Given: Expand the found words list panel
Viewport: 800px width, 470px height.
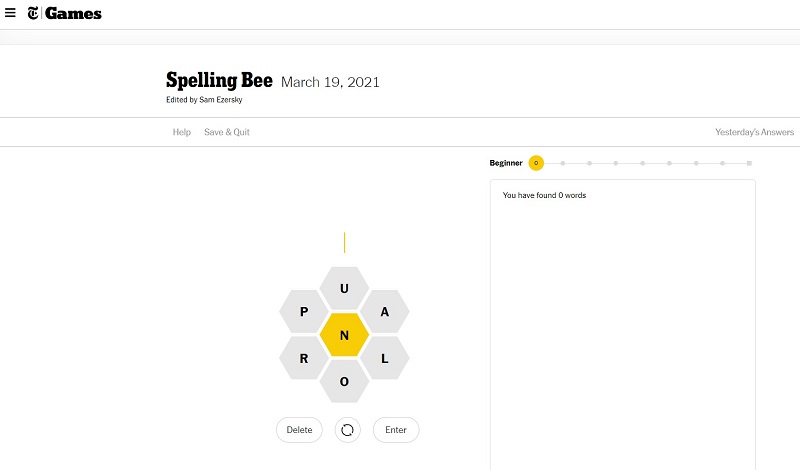Looking at the screenshot, I should pos(622,325).
